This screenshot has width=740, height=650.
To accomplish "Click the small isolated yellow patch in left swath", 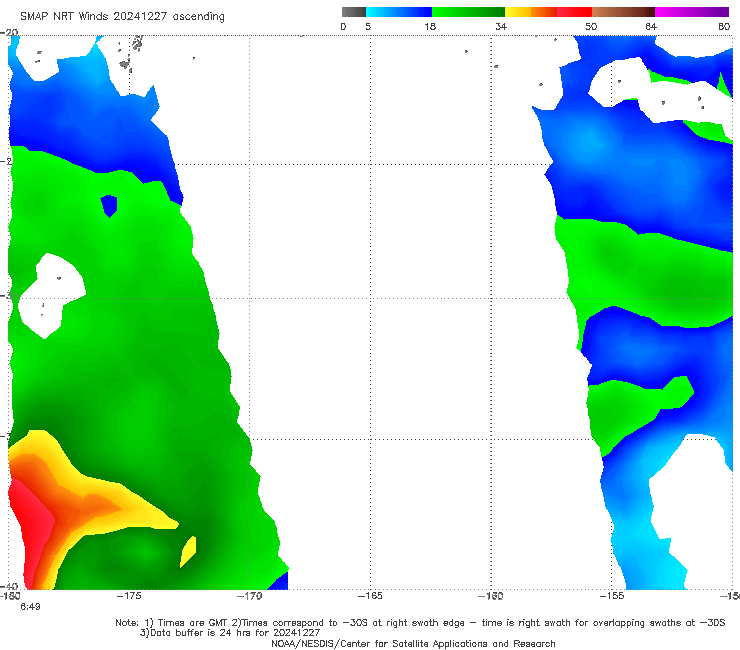I will pos(188,552).
